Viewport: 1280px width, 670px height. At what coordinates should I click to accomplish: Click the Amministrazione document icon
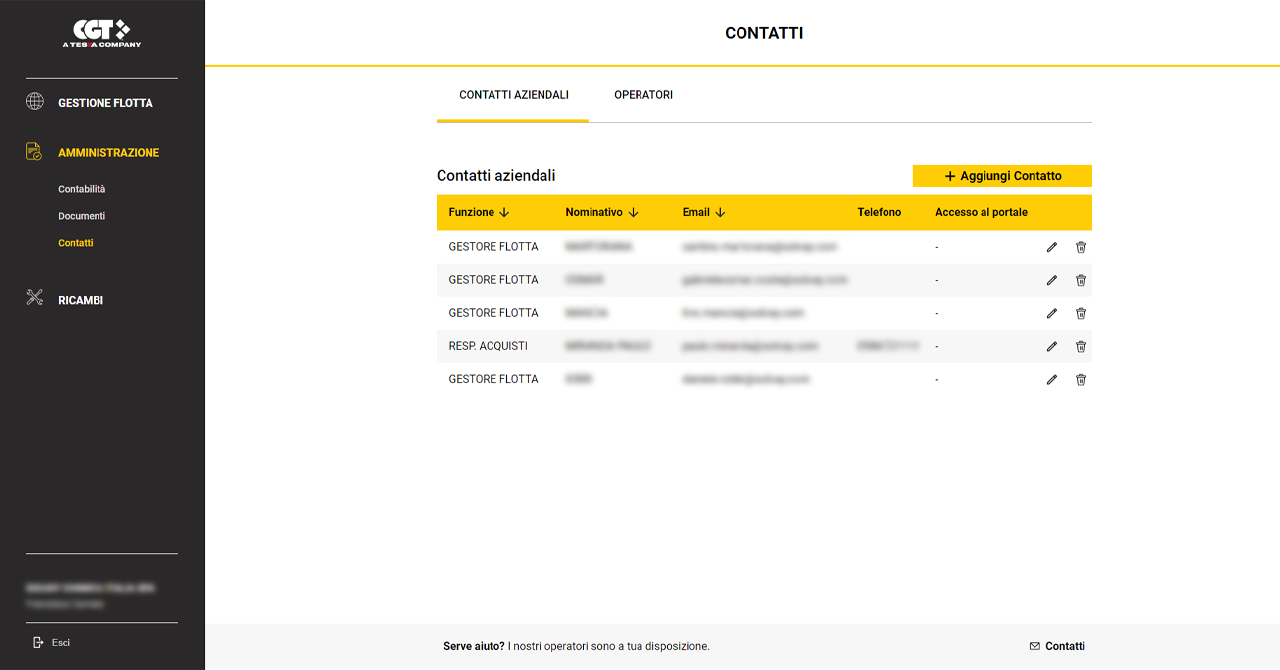point(35,152)
